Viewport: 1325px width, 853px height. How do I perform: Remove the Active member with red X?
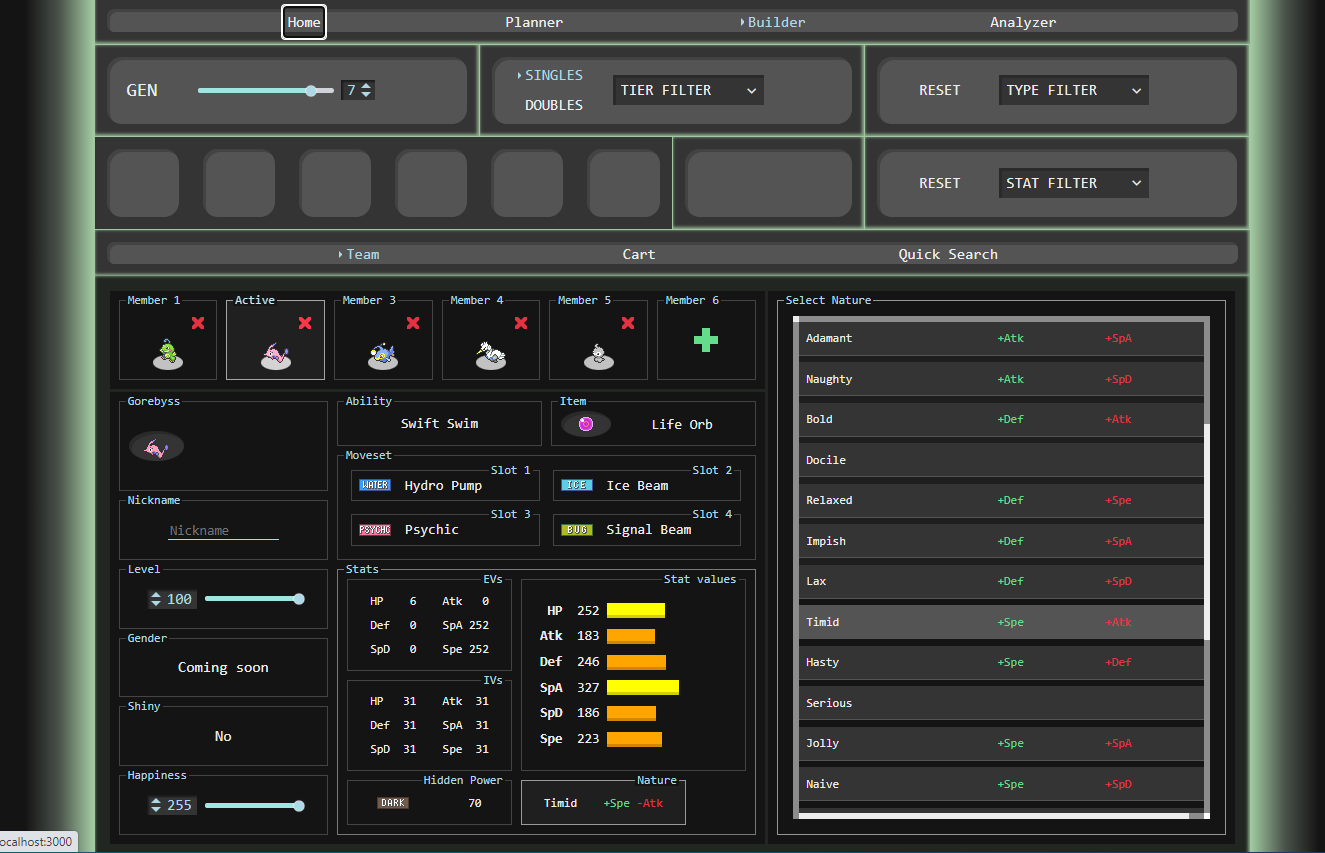click(x=305, y=323)
